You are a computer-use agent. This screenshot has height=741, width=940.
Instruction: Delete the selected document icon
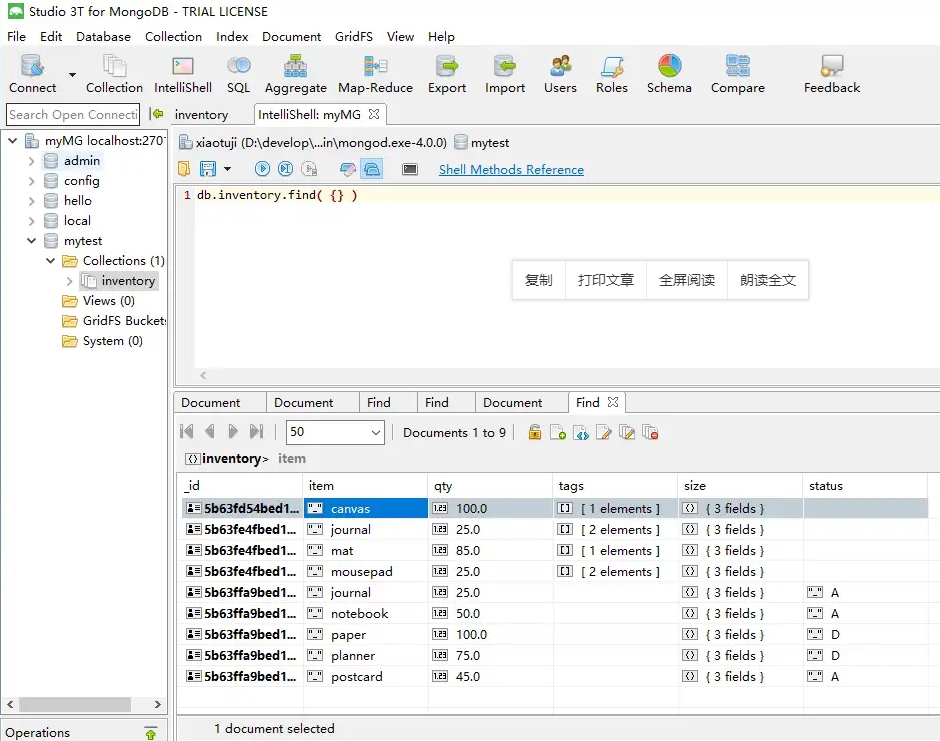pos(650,432)
